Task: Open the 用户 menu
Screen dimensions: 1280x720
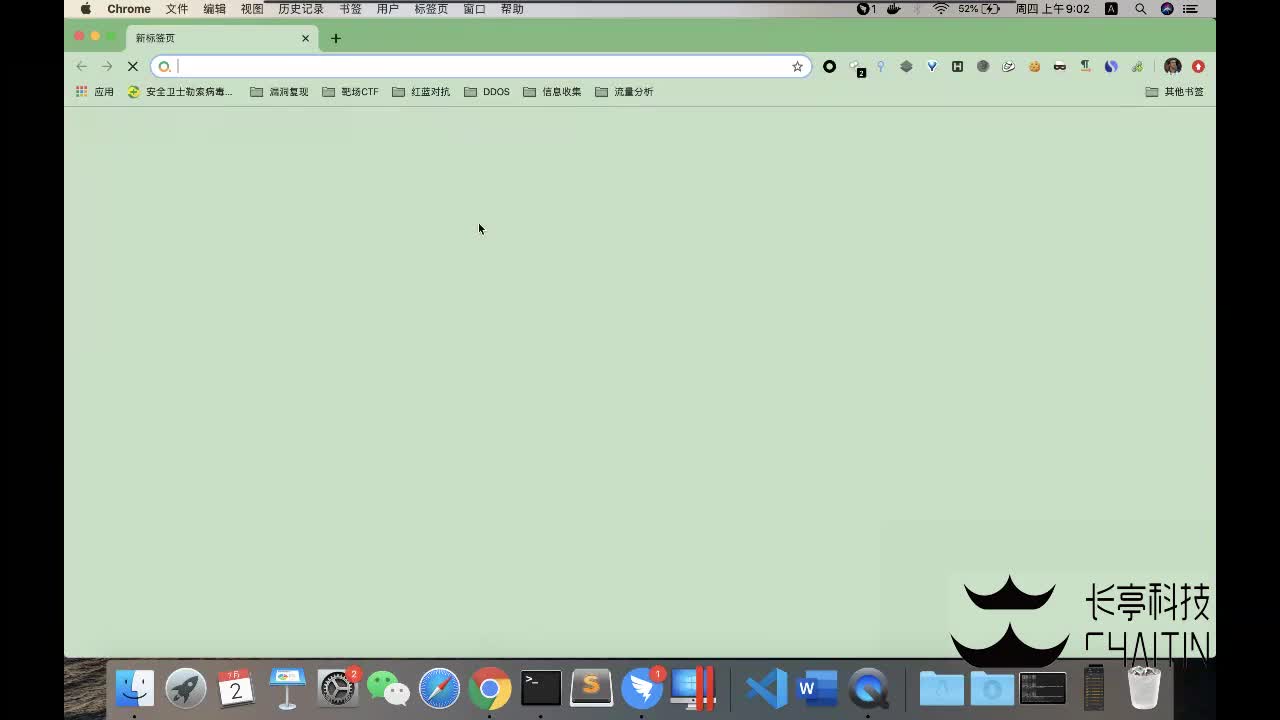Action: click(x=388, y=9)
